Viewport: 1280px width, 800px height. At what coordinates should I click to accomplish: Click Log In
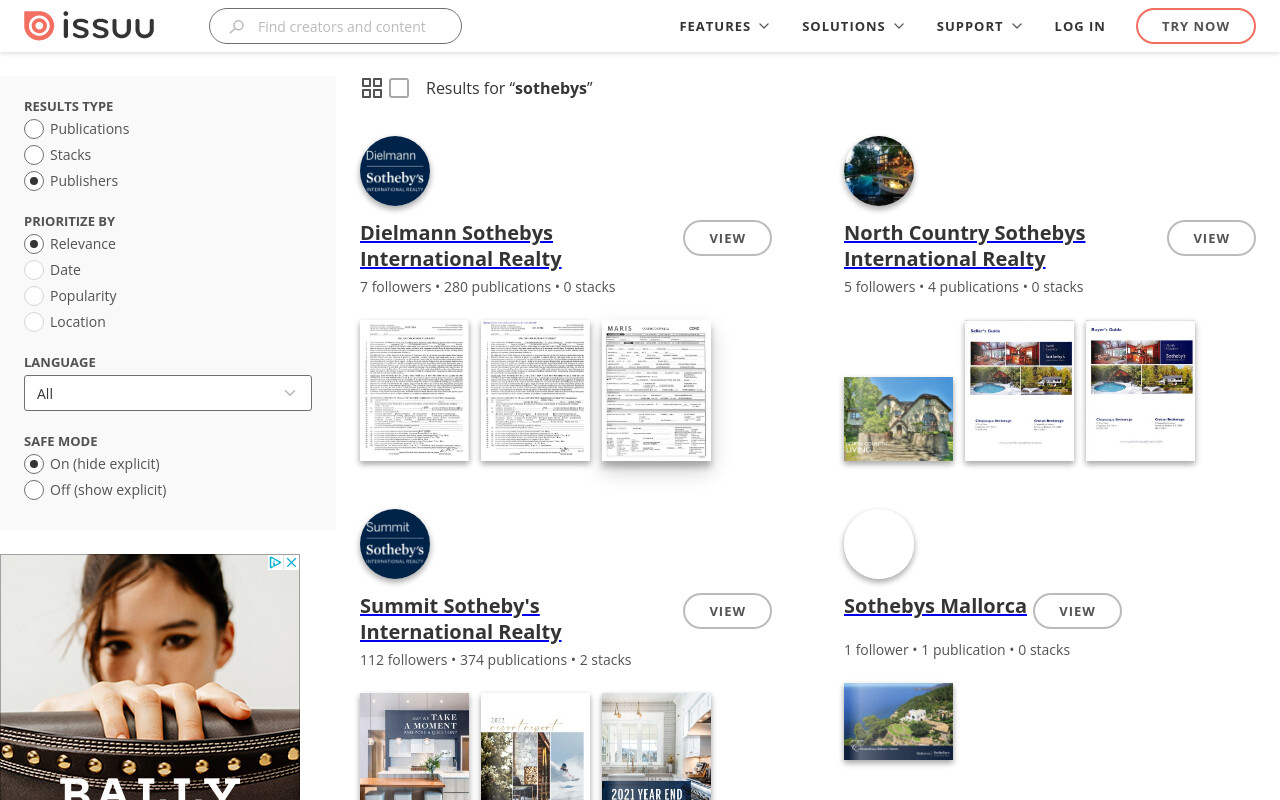click(1080, 26)
